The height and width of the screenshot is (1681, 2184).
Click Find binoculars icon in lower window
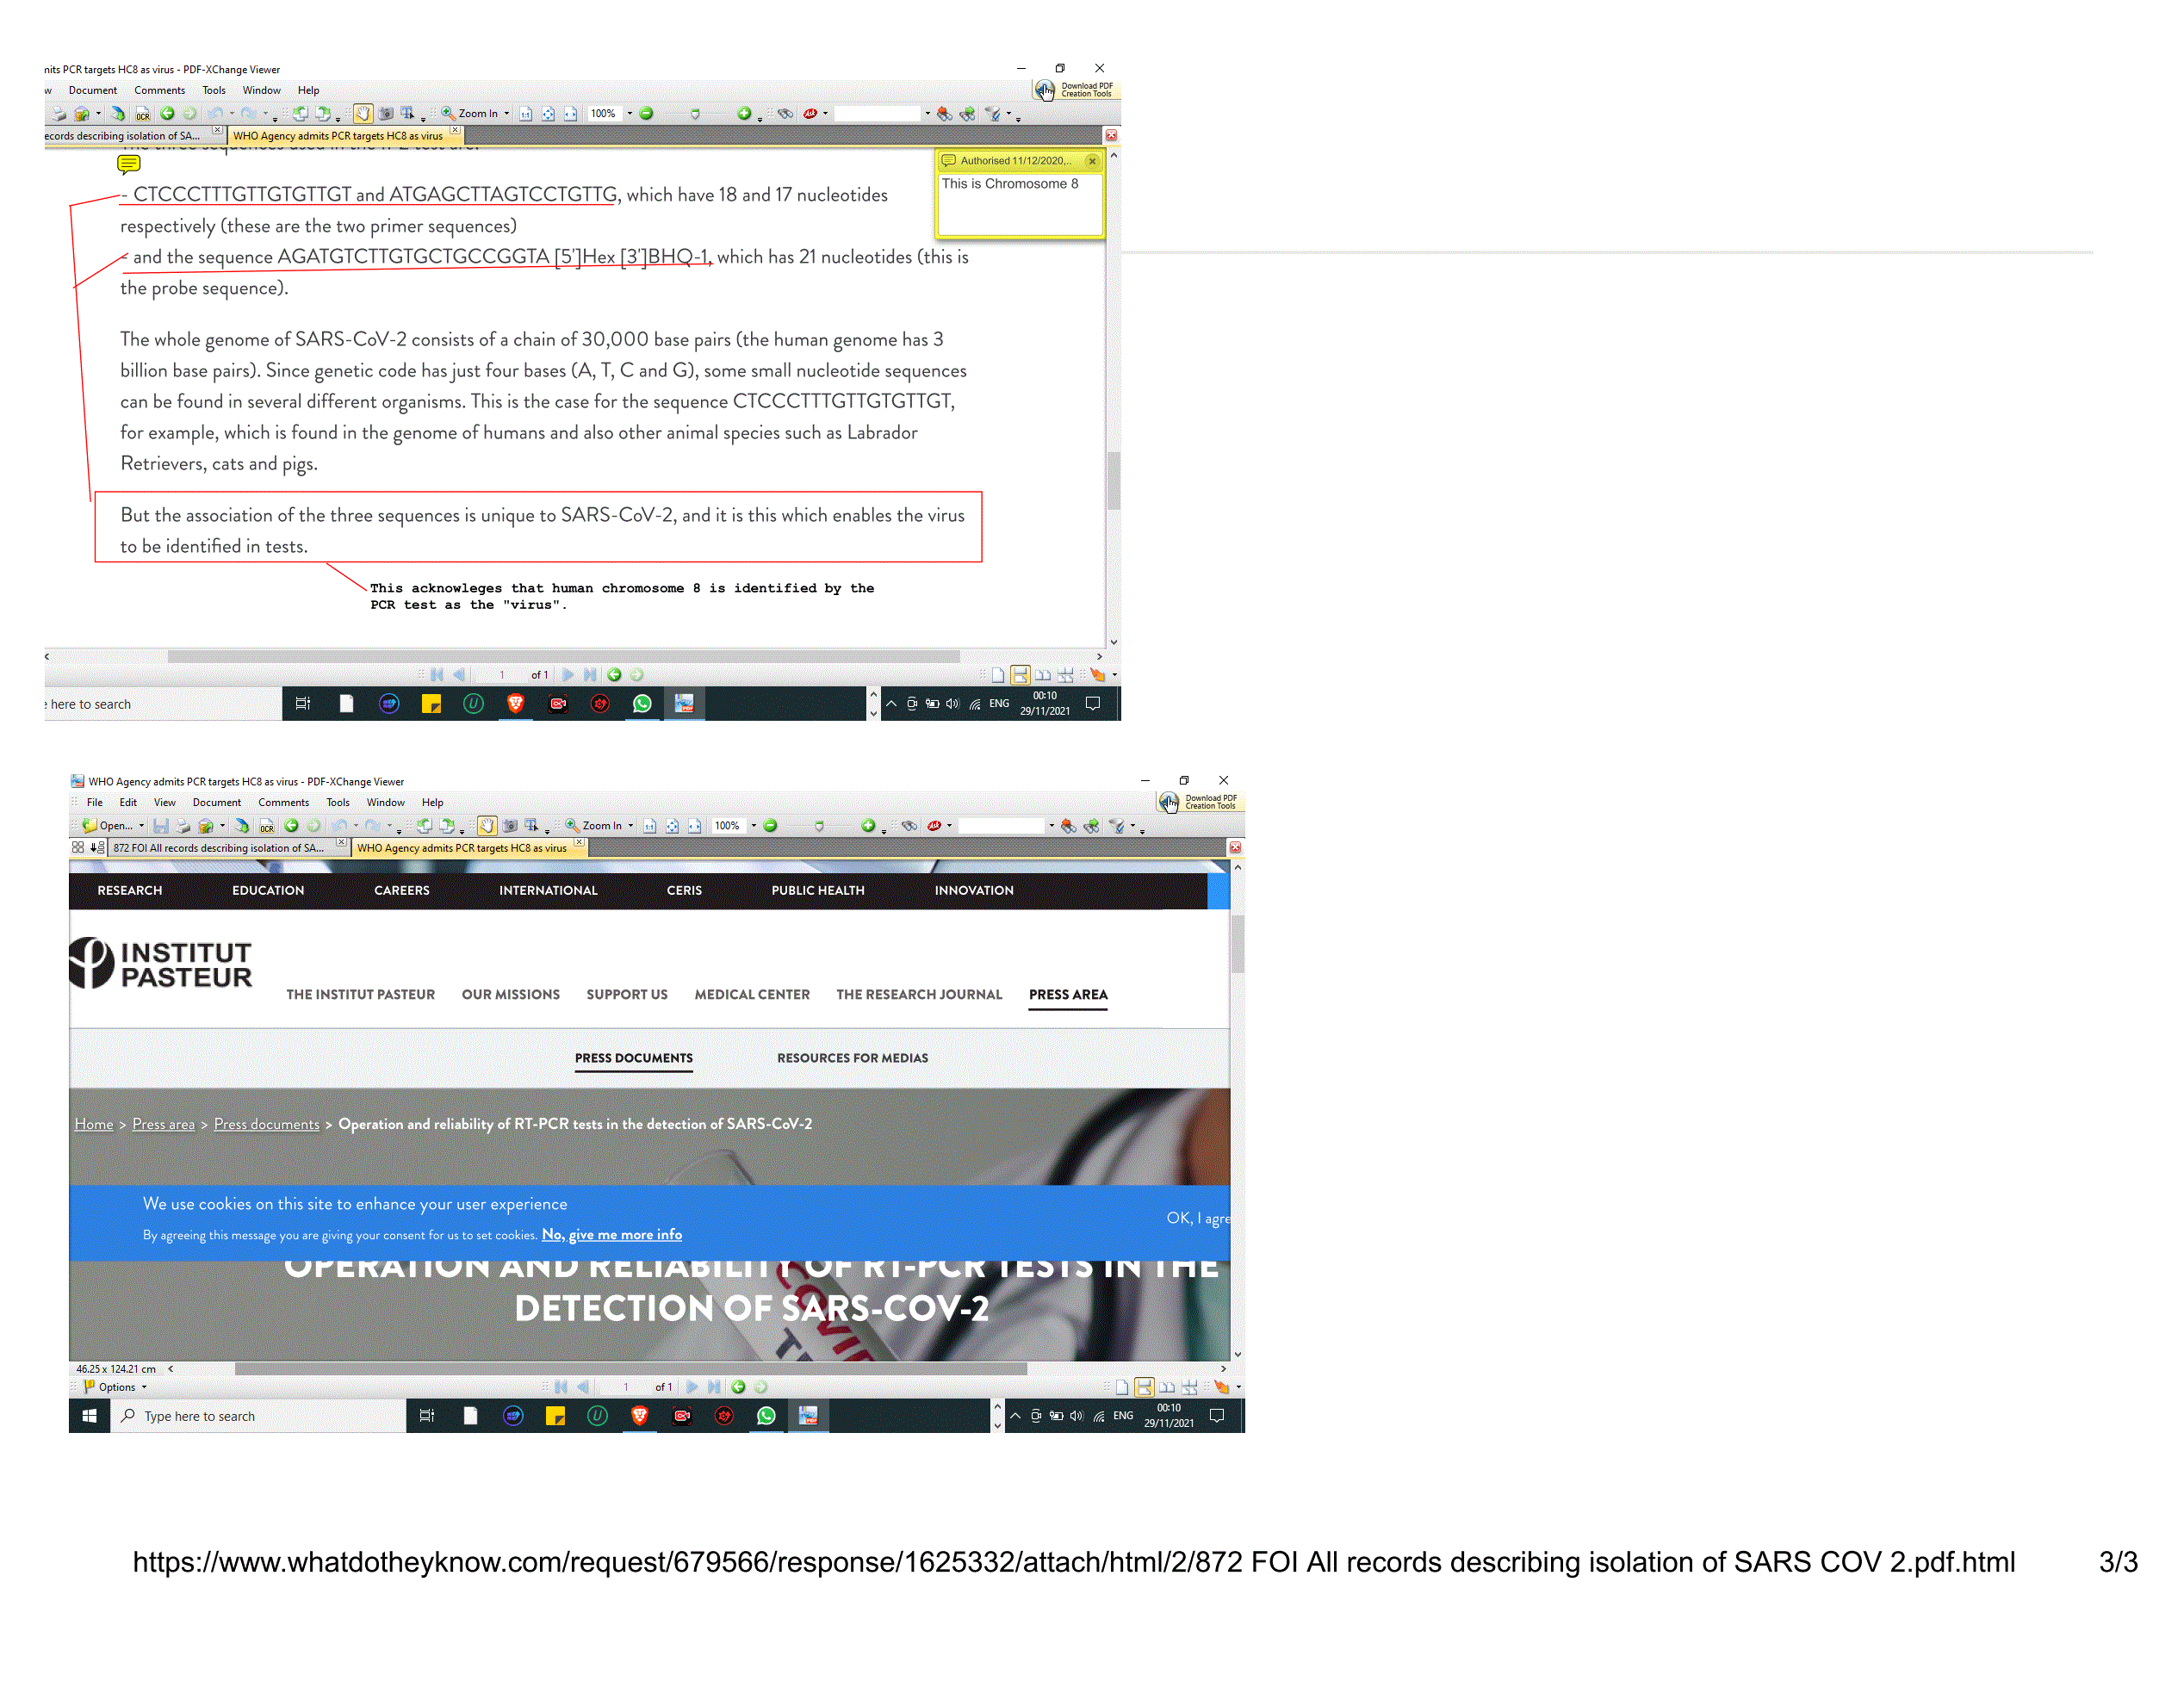tap(909, 826)
